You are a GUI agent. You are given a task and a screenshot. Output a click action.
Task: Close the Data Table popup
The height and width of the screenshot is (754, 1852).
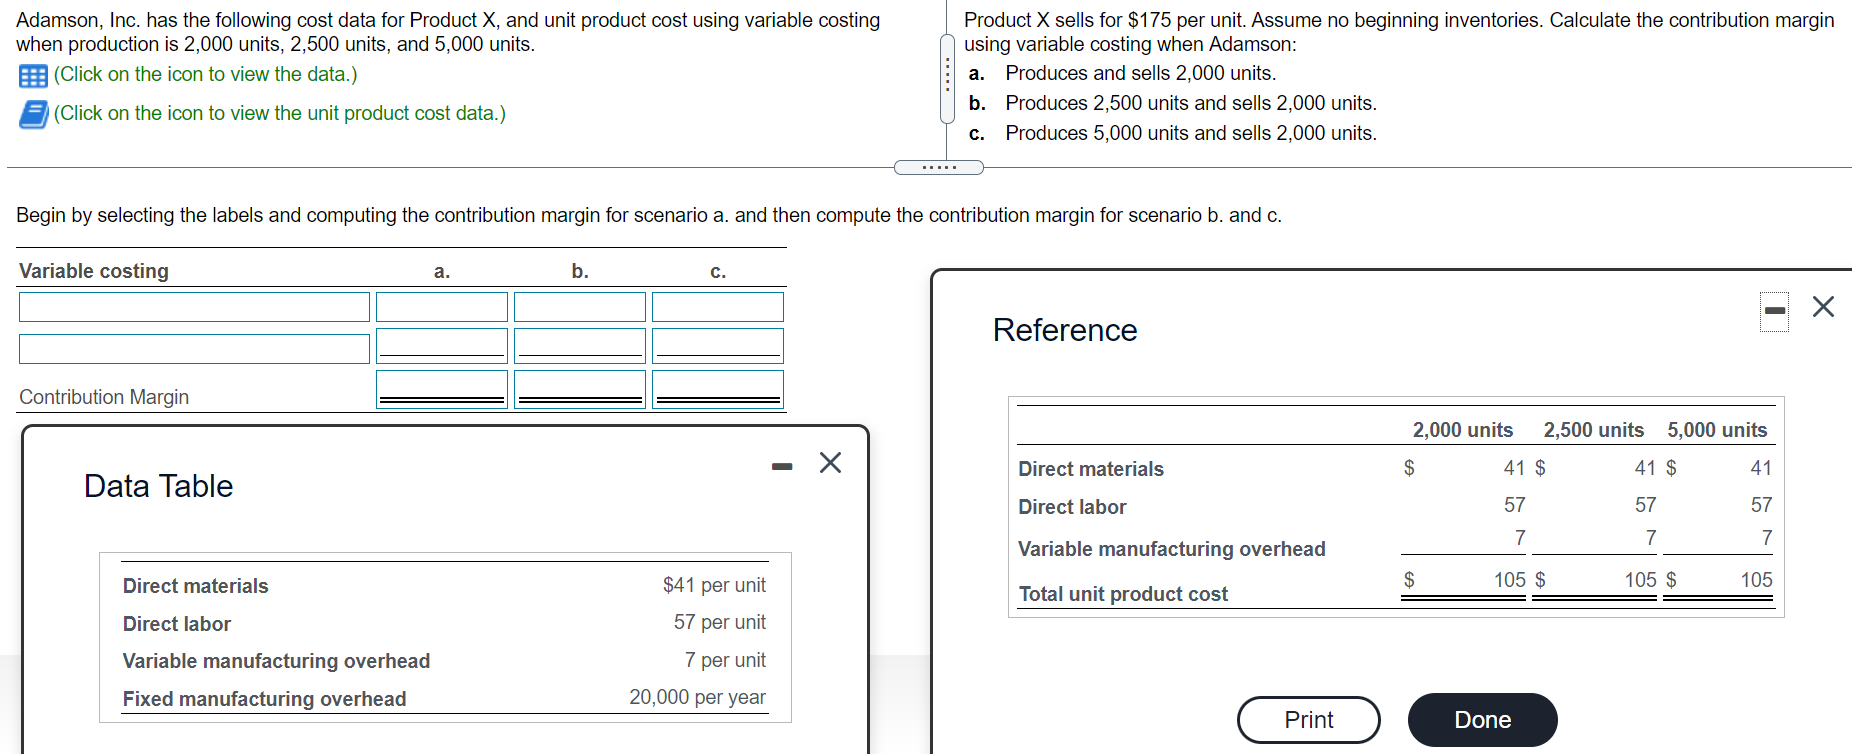pos(830,463)
